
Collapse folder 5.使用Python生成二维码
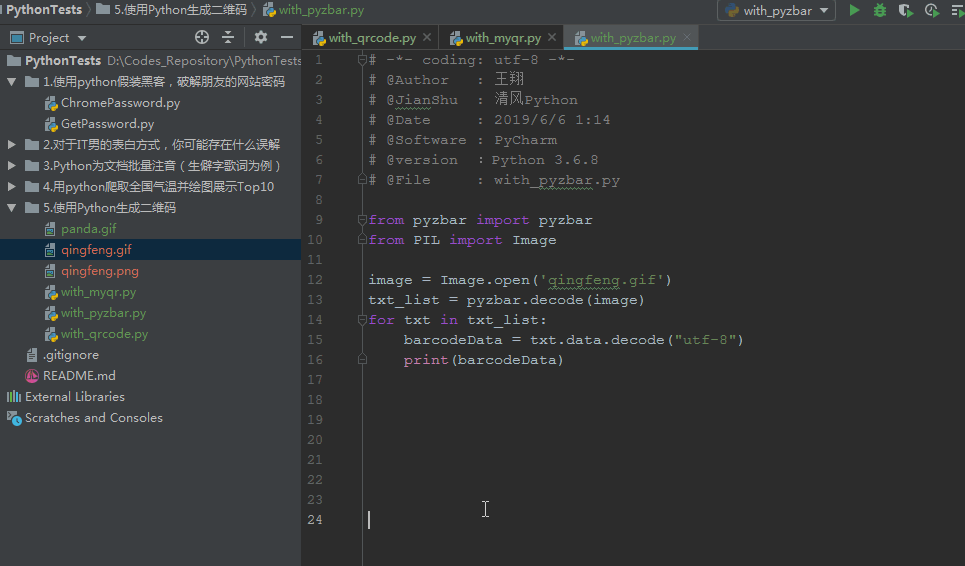(12, 207)
